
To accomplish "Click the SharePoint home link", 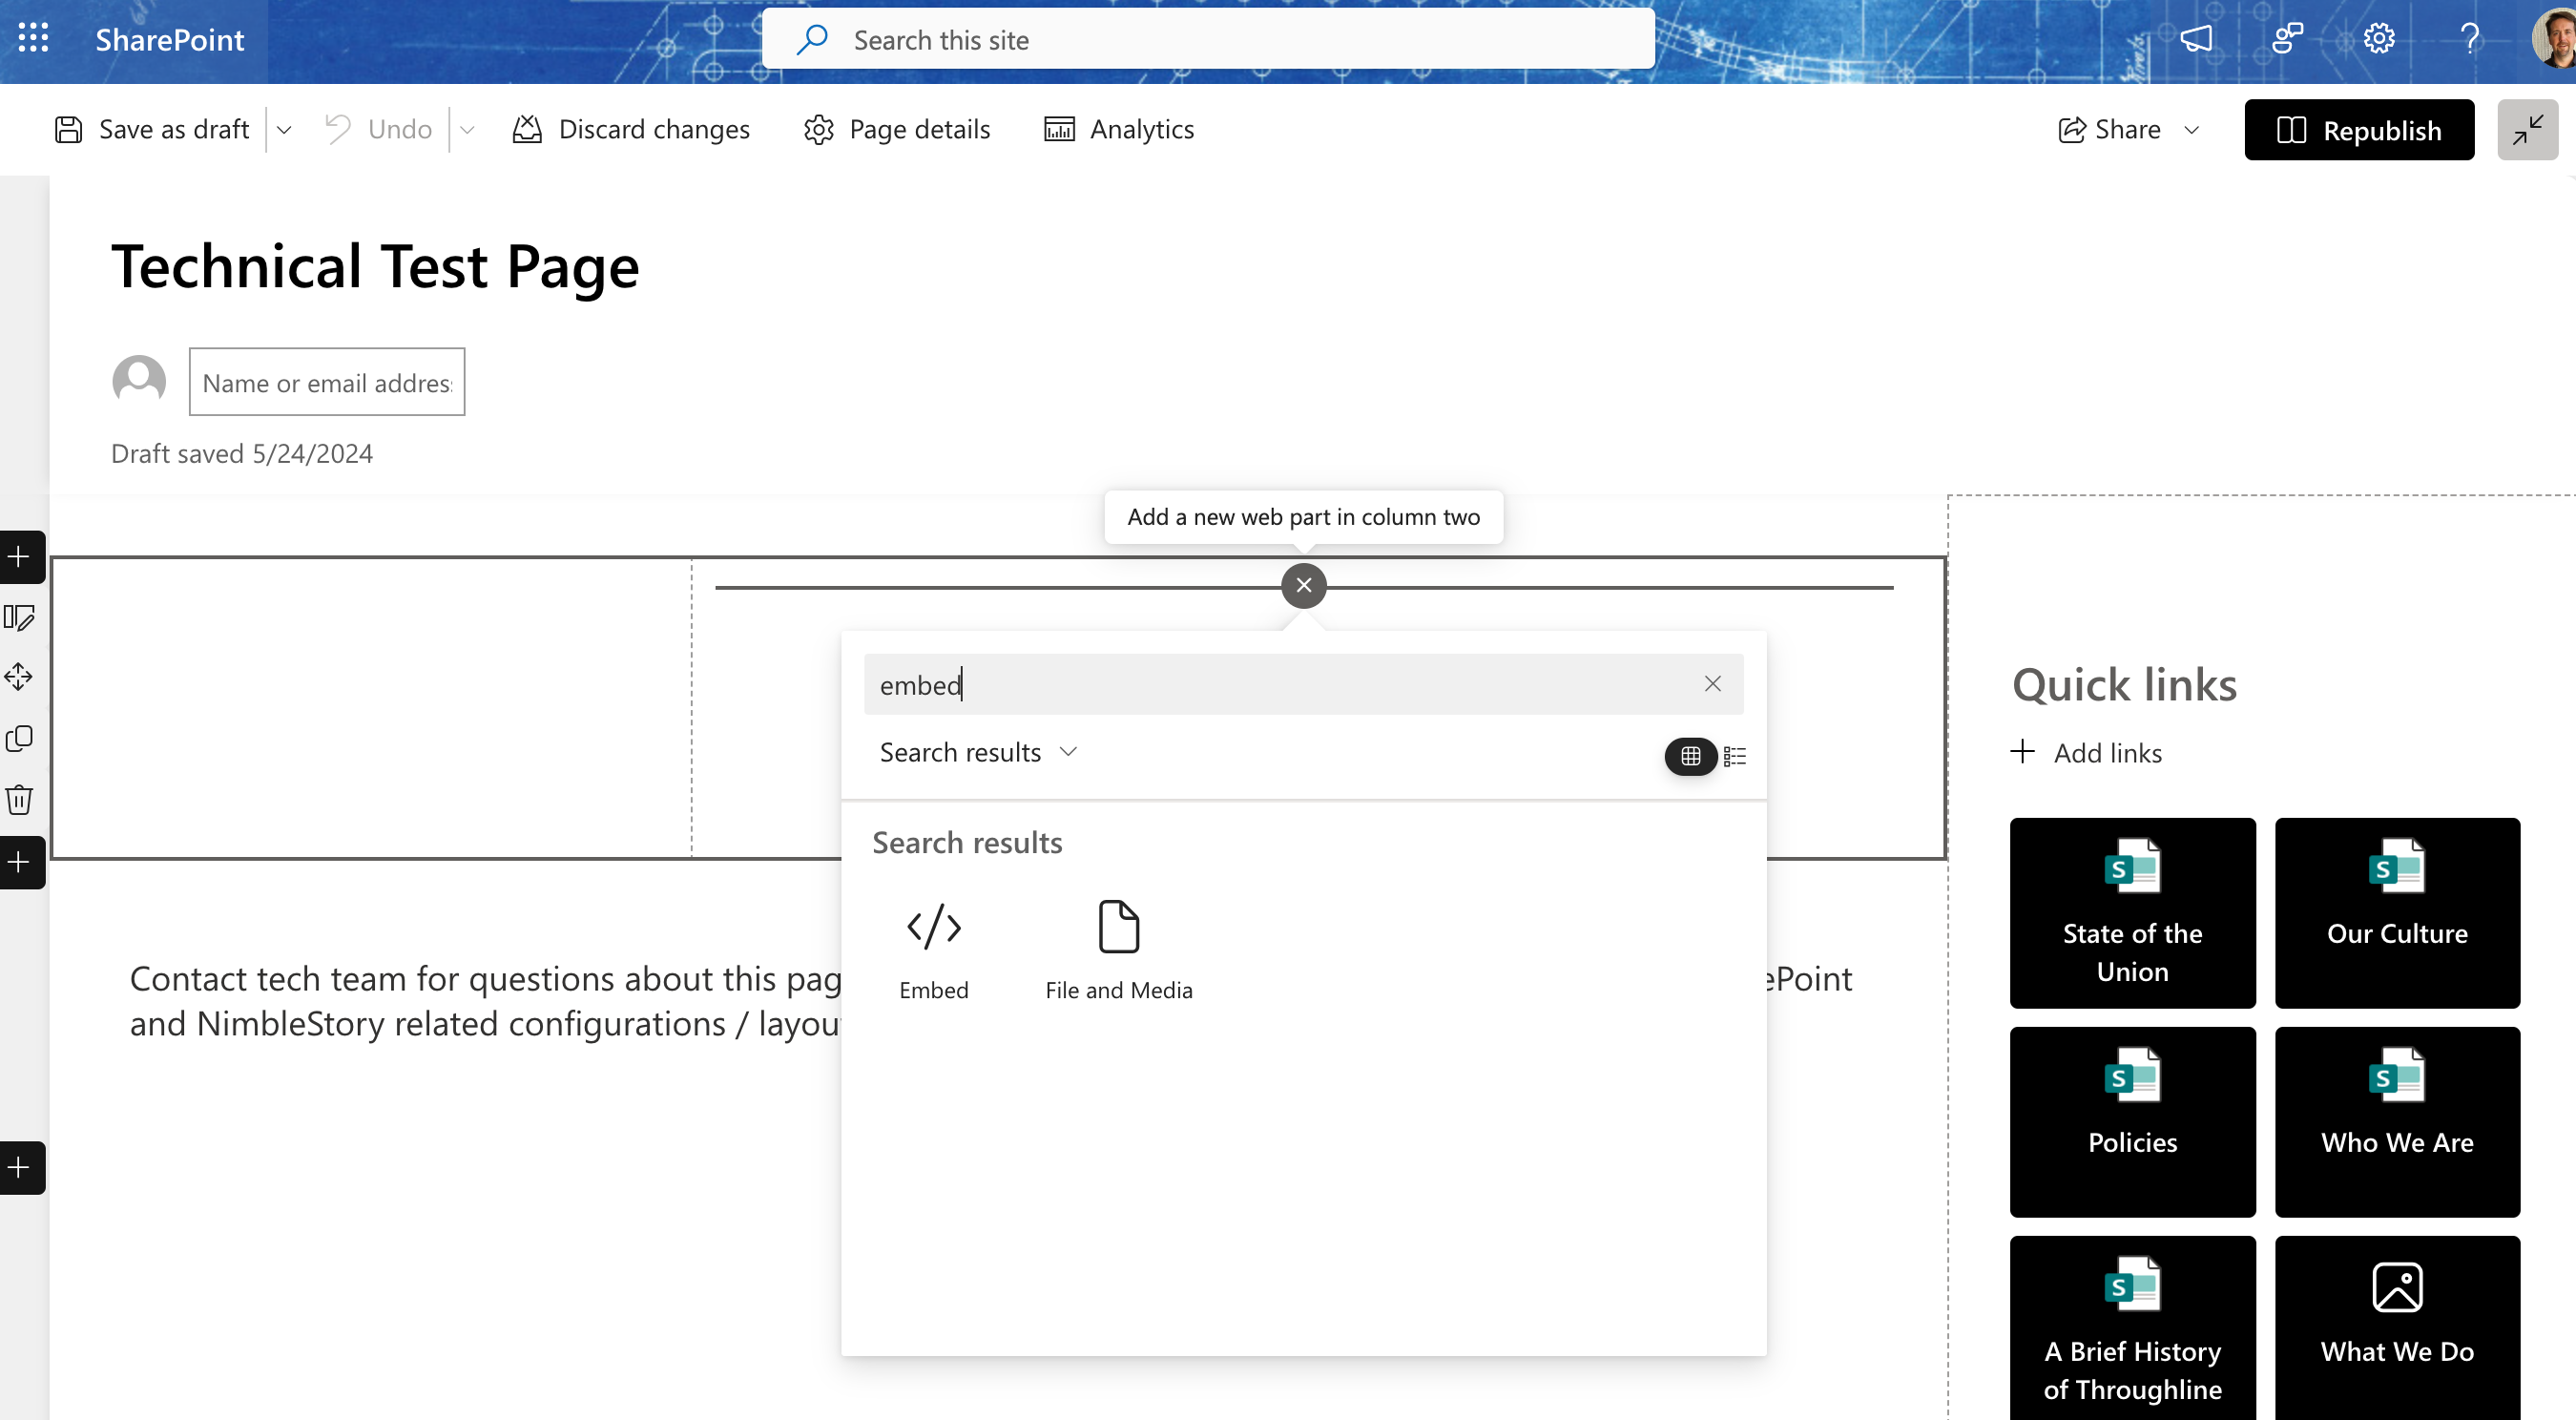I will [x=169, y=39].
